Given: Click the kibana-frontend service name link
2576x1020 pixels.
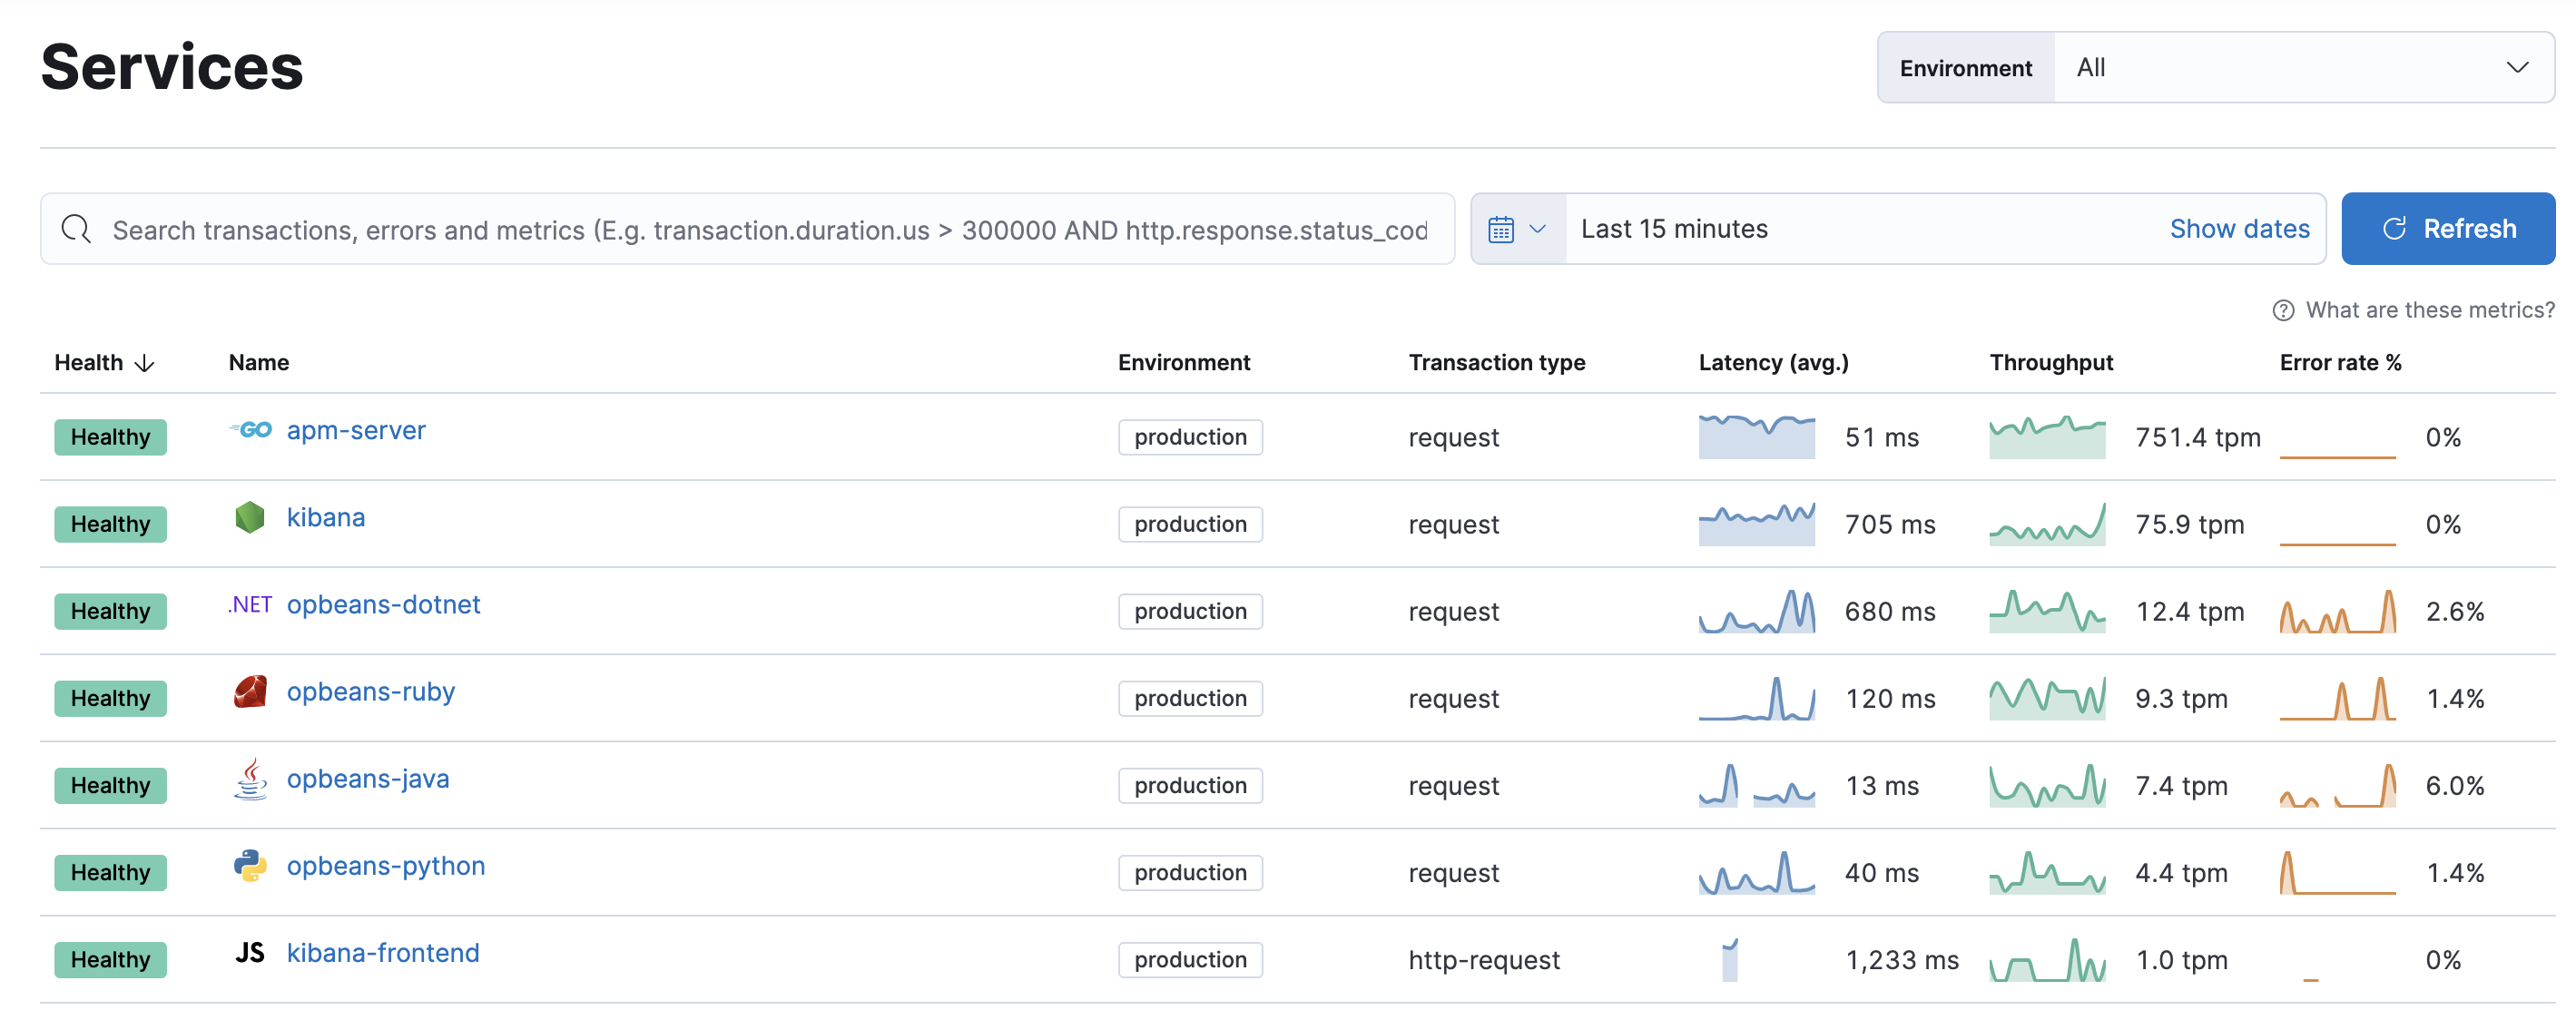Looking at the screenshot, I should tap(383, 951).
